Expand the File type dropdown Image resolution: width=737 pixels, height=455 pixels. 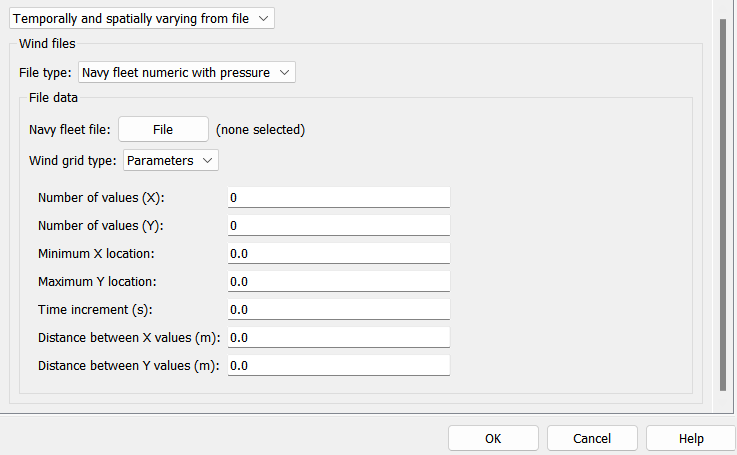pos(187,72)
